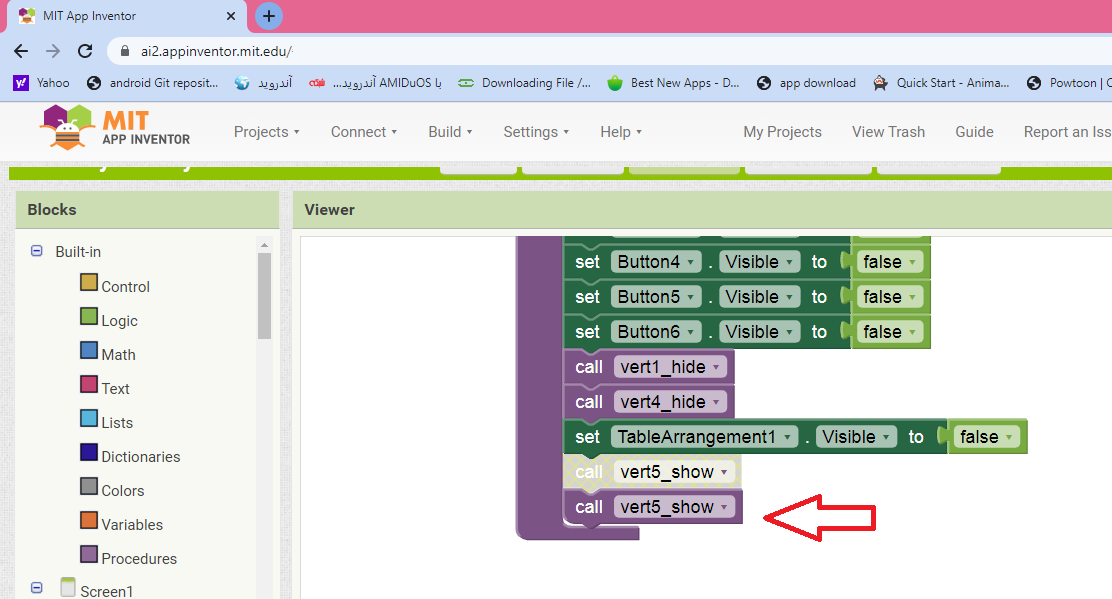Open a new browser tab

tap(269, 16)
